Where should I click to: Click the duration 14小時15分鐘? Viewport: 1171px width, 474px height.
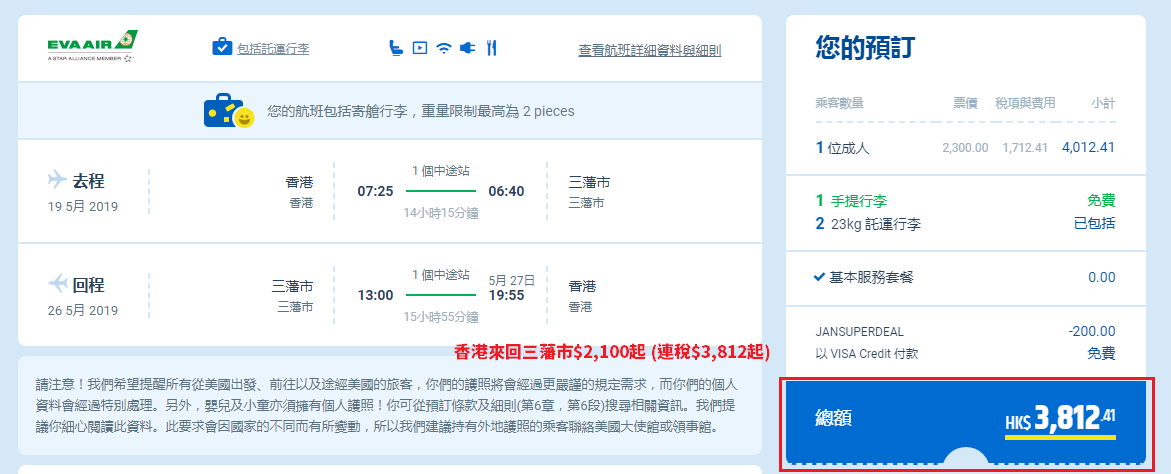click(441, 213)
